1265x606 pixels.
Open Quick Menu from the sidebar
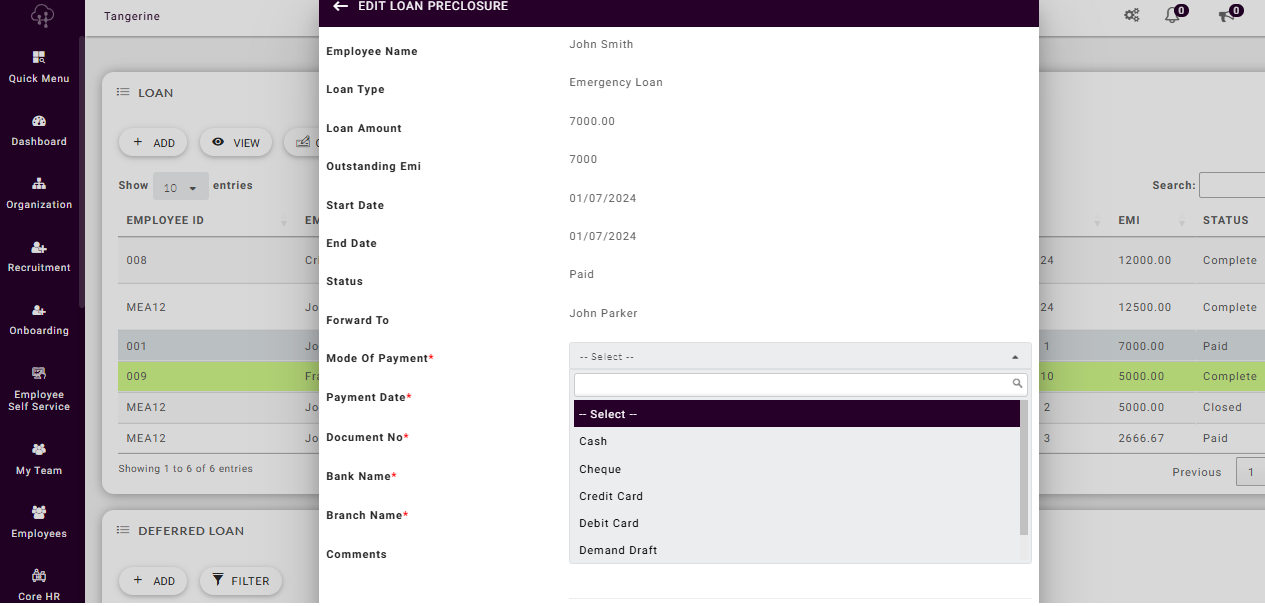click(x=39, y=66)
